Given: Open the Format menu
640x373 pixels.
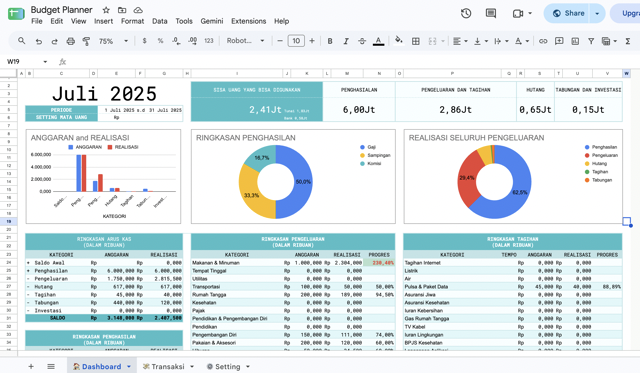Looking at the screenshot, I should click(x=132, y=21).
